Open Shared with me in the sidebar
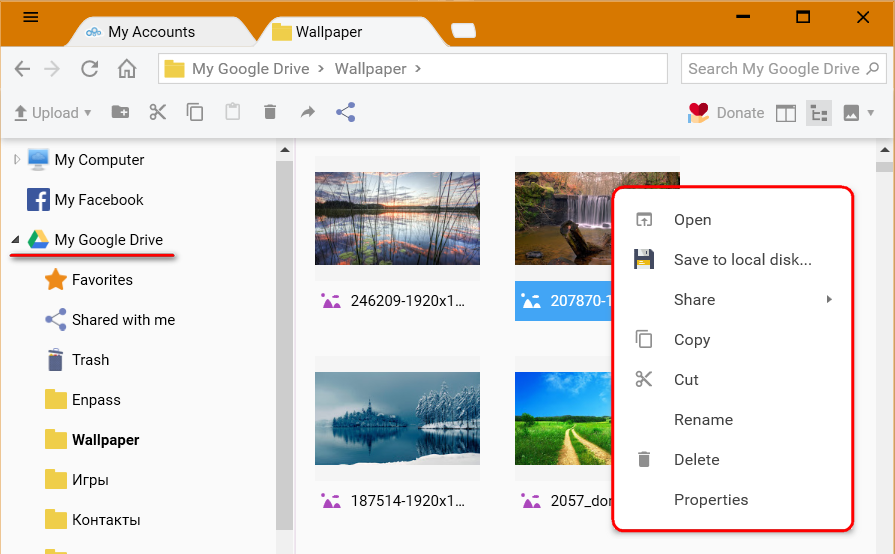Image resolution: width=895 pixels, height=554 pixels. click(123, 320)
